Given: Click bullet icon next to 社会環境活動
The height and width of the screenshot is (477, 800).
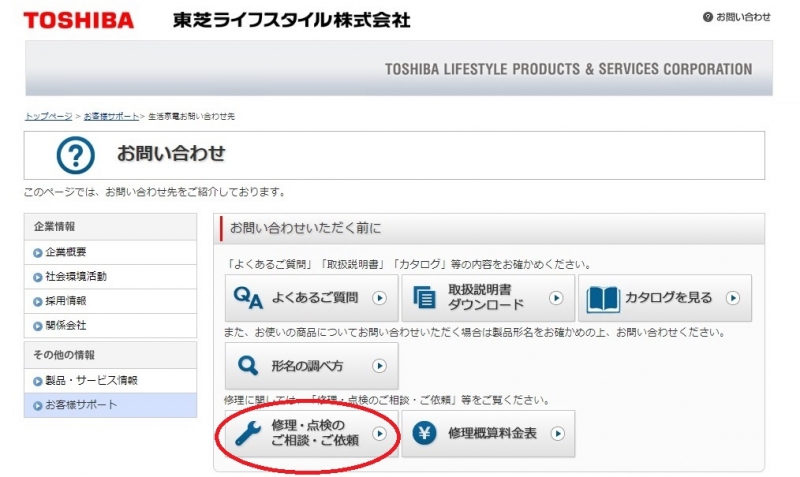Looking at the screenshot, I should [37, 278].
